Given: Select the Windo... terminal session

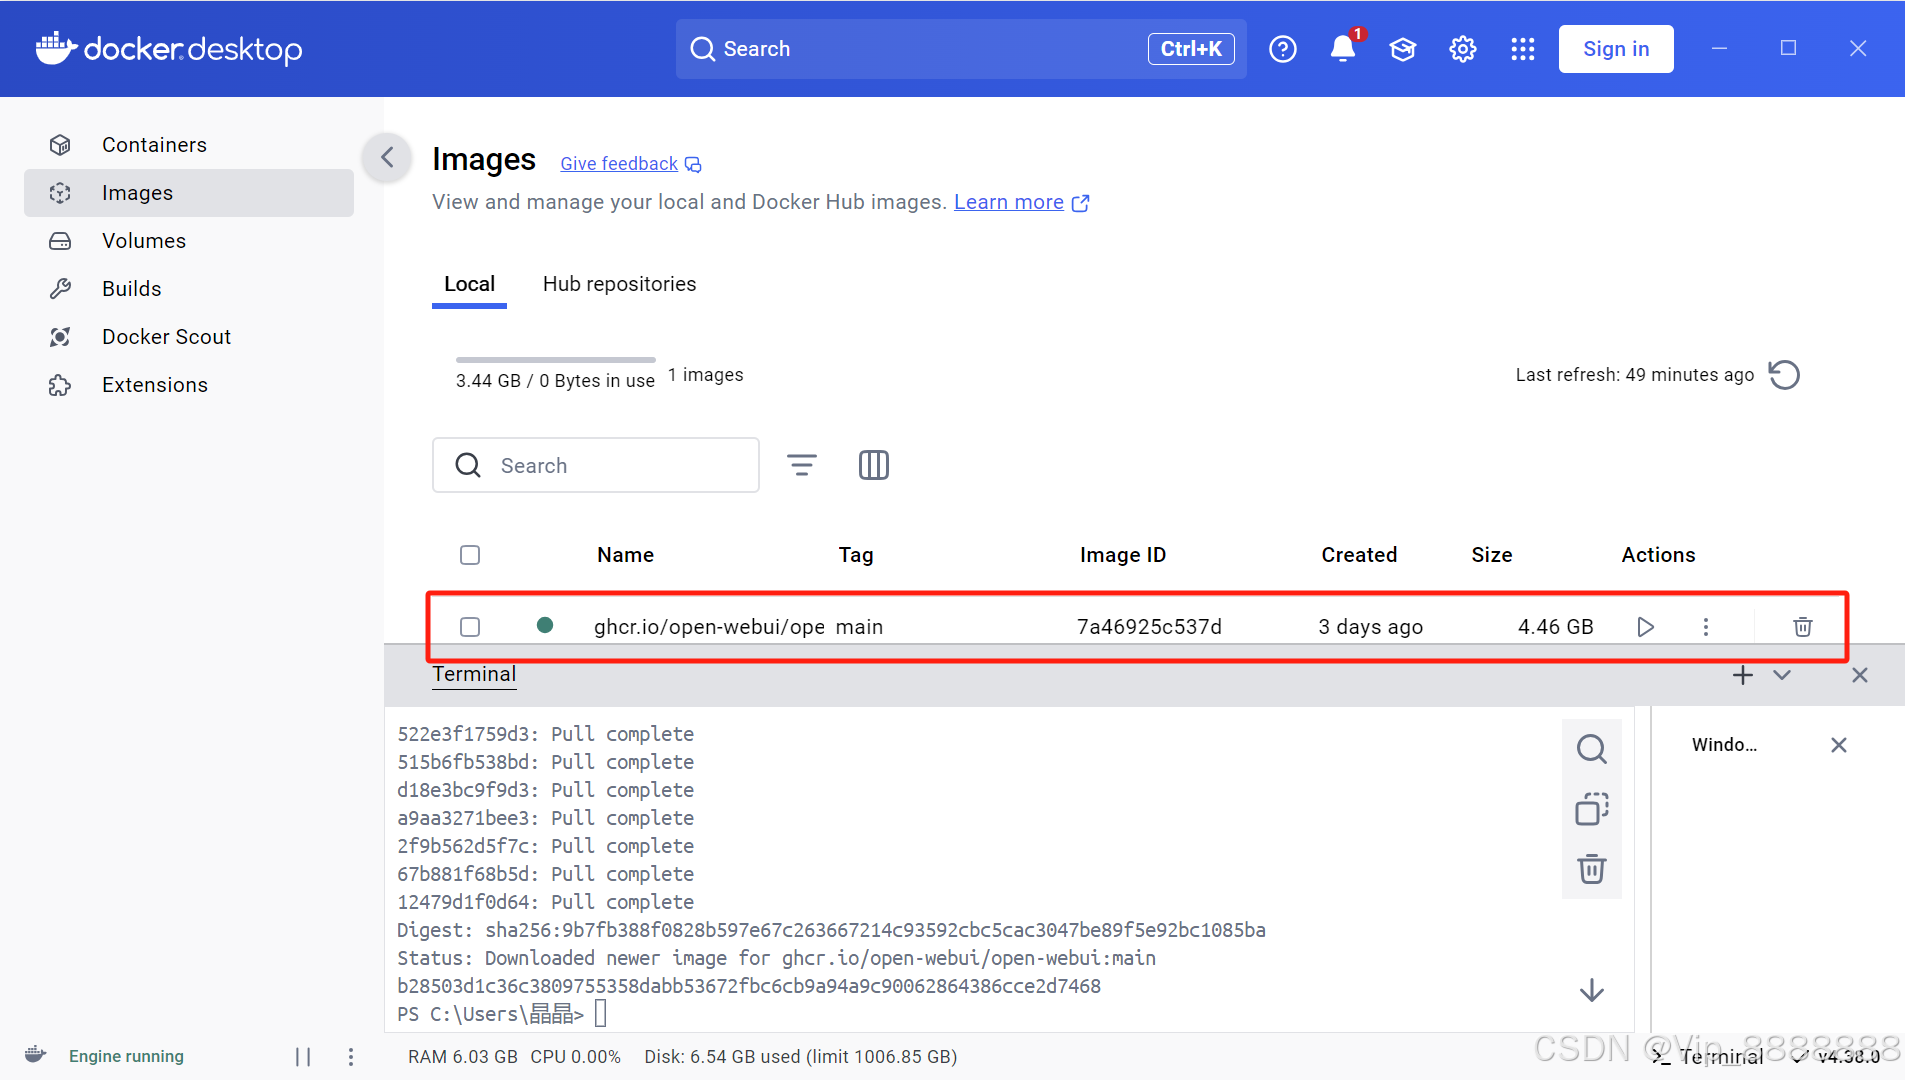Looking at the screenshot, I should (1725, 745).
